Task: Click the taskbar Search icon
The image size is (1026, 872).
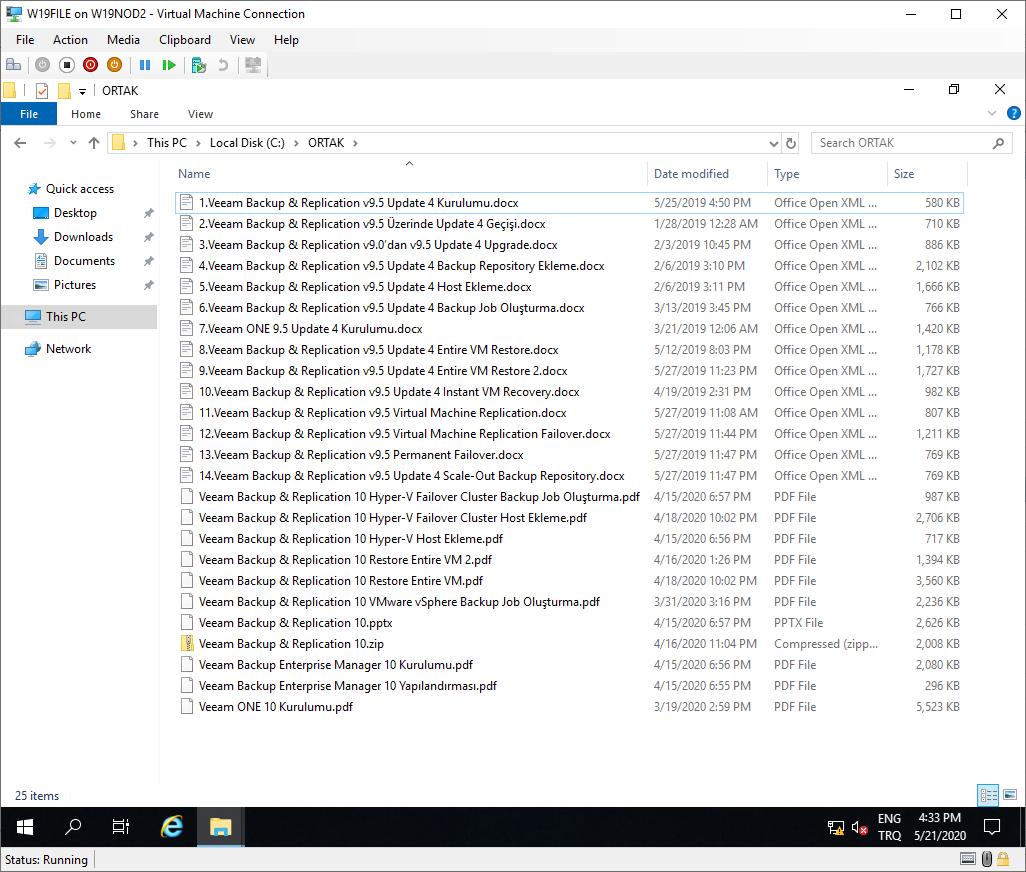Action: pyautogui.click(x=73, y=828)
